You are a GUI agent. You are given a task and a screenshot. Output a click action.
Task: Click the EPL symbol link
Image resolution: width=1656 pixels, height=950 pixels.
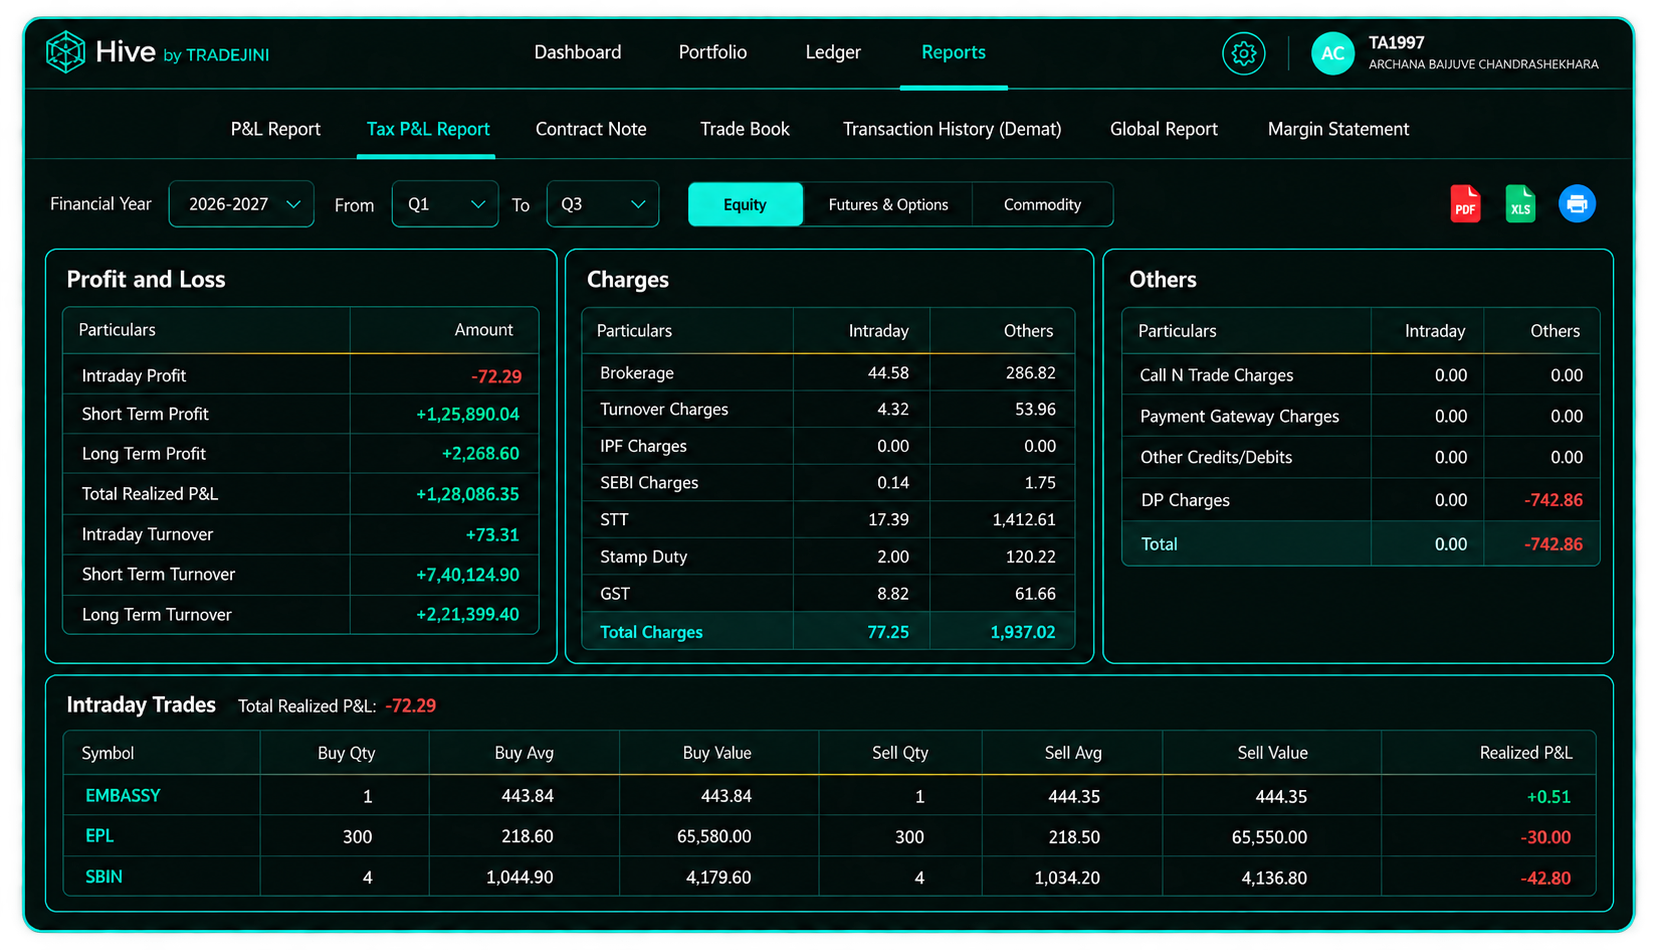coord(99,836)
